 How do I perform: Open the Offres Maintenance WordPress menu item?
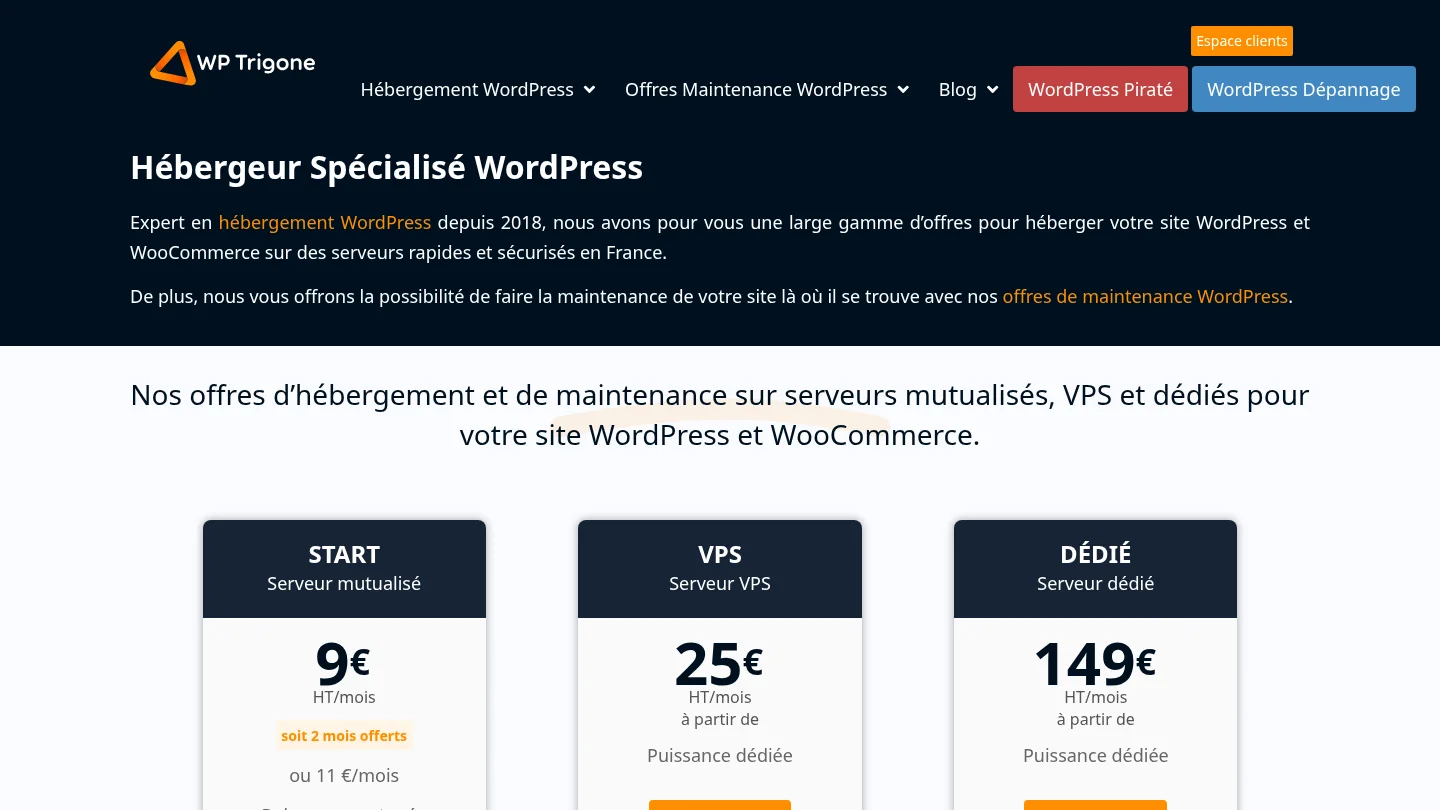tap(756, 90)
